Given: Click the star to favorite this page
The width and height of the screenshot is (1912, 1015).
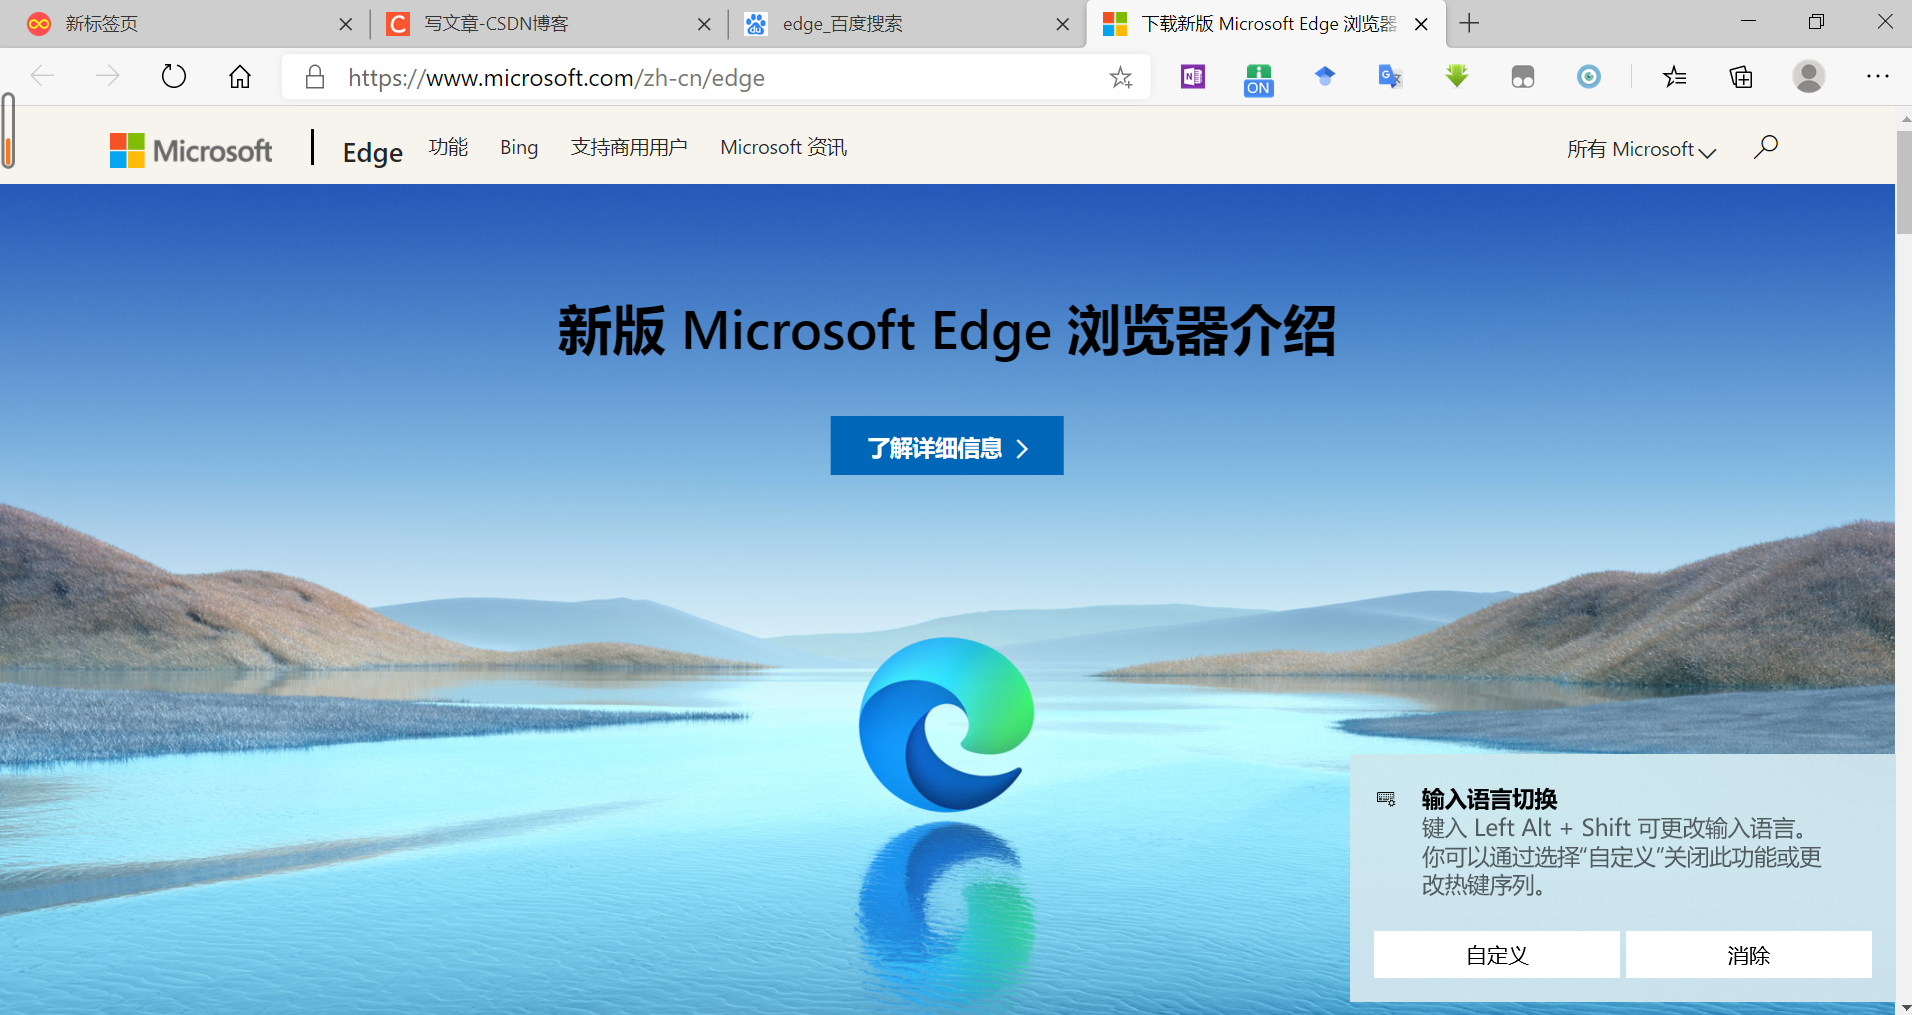Looking at the screenshot, I should pos(1121,77).
